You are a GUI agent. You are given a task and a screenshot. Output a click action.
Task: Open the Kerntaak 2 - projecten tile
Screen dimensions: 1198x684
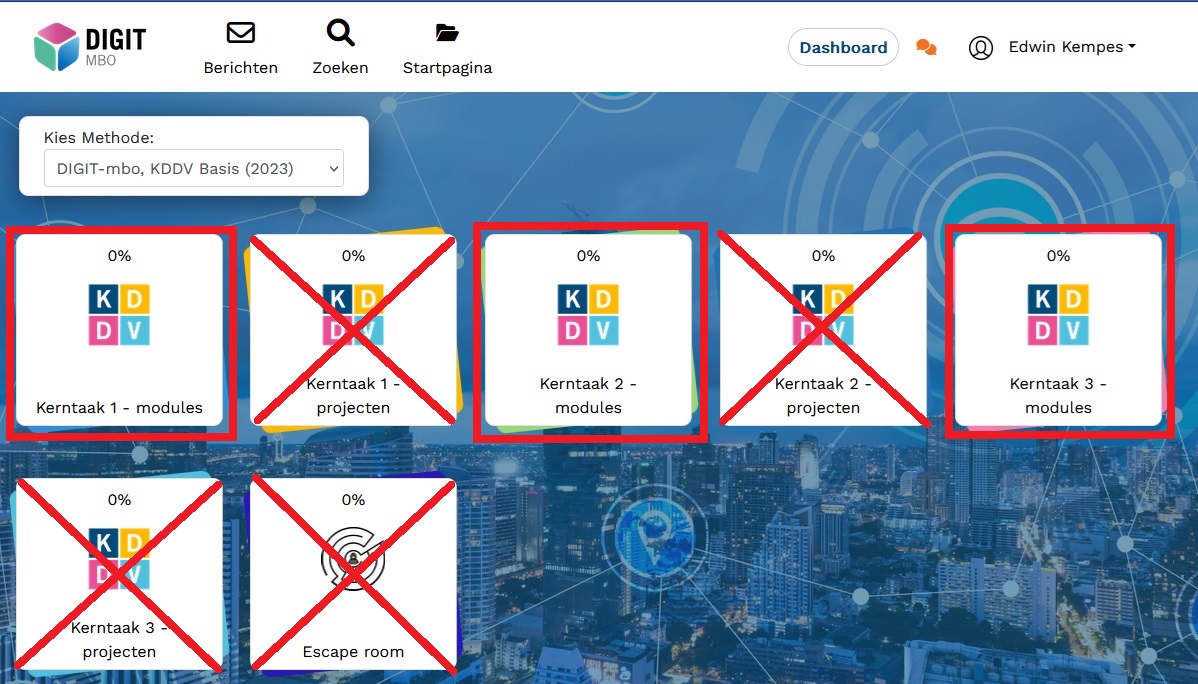[x=823, y=330]
